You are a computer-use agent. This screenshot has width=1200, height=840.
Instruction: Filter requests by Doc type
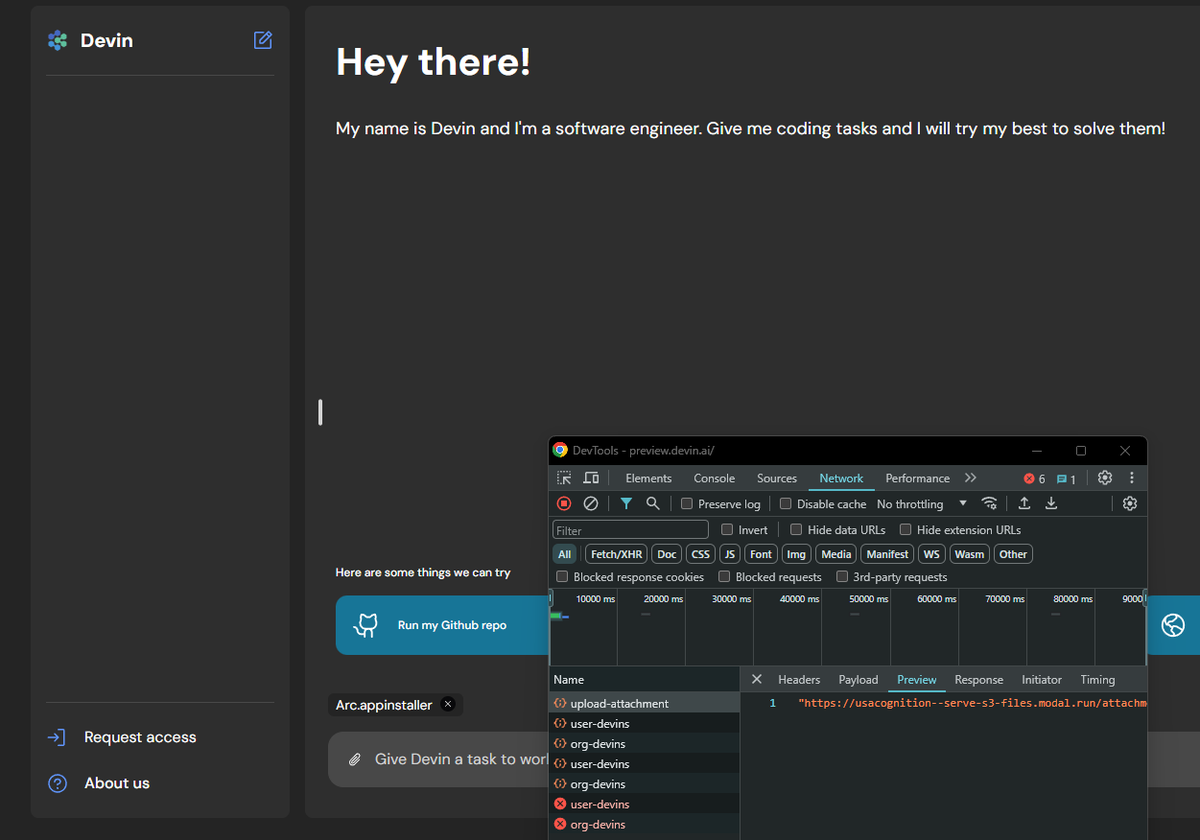point(667,554)
